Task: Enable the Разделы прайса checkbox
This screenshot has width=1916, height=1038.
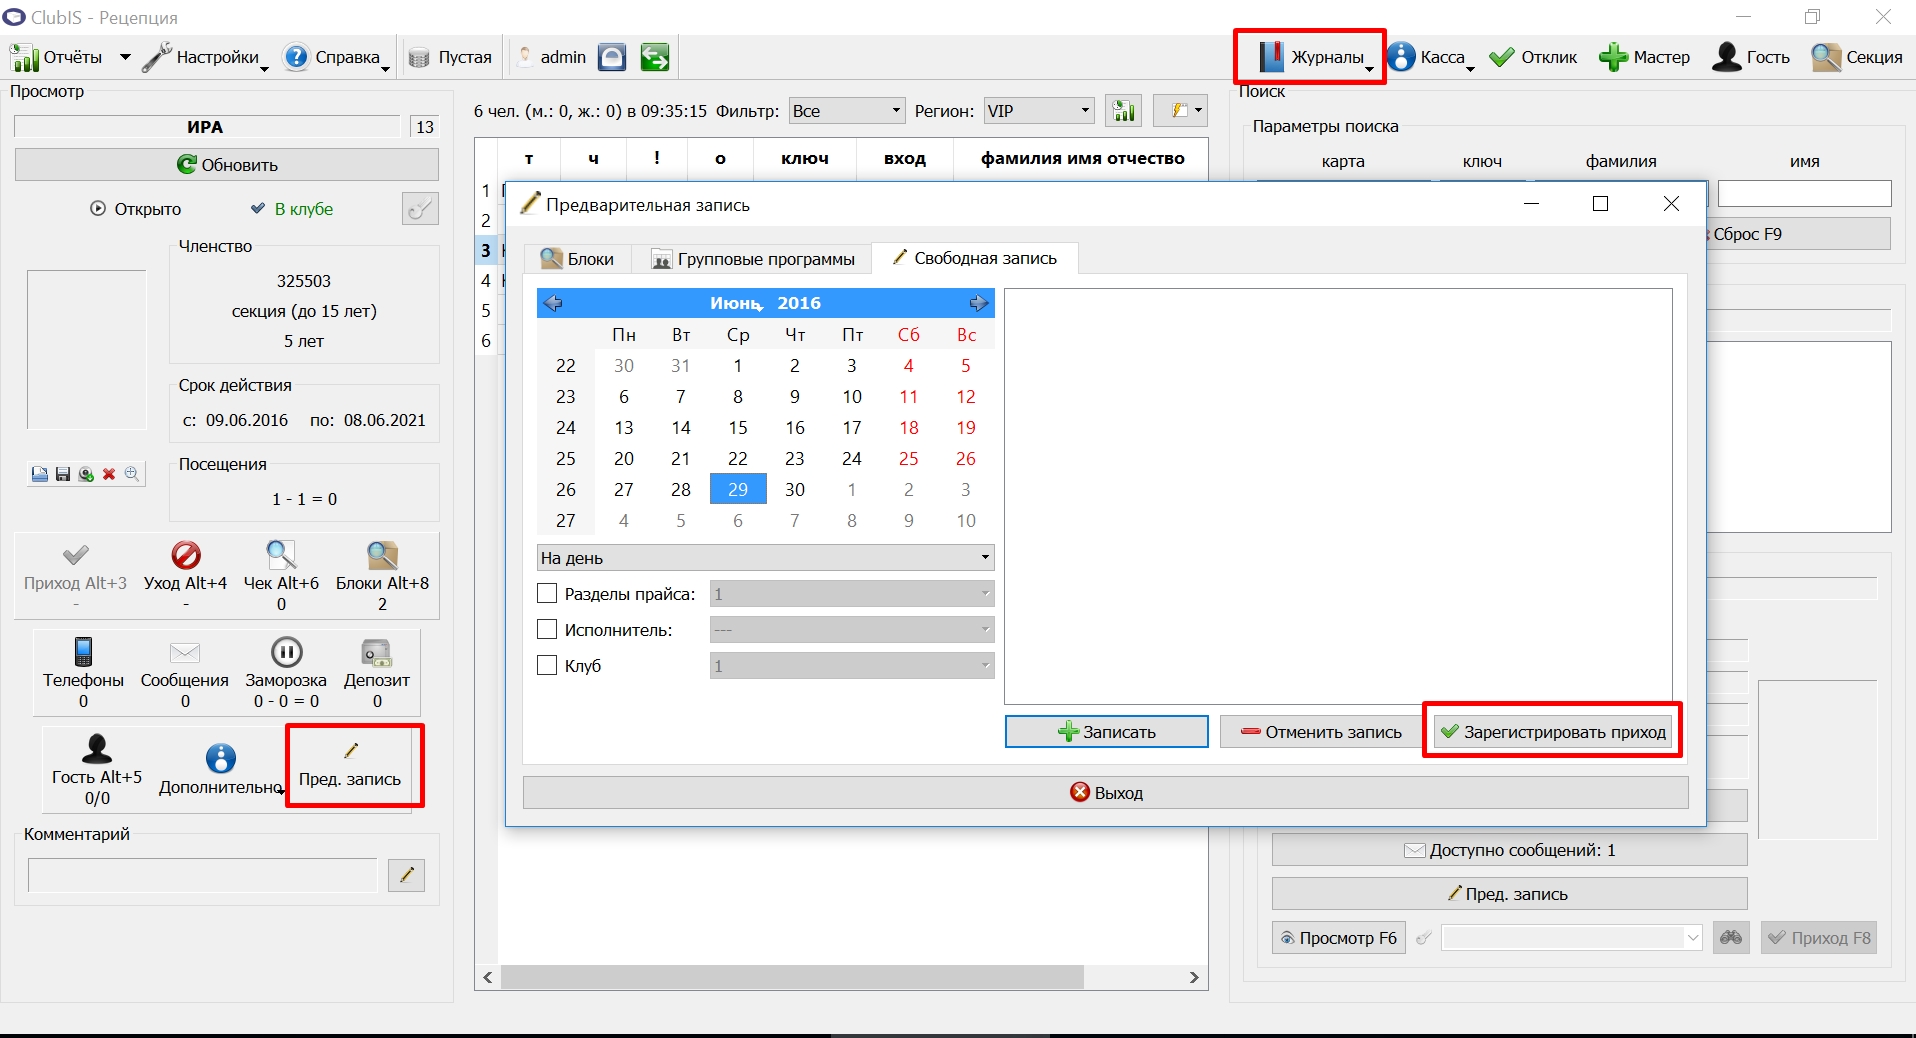Action: pyautogui.click(x=547, y=594)
